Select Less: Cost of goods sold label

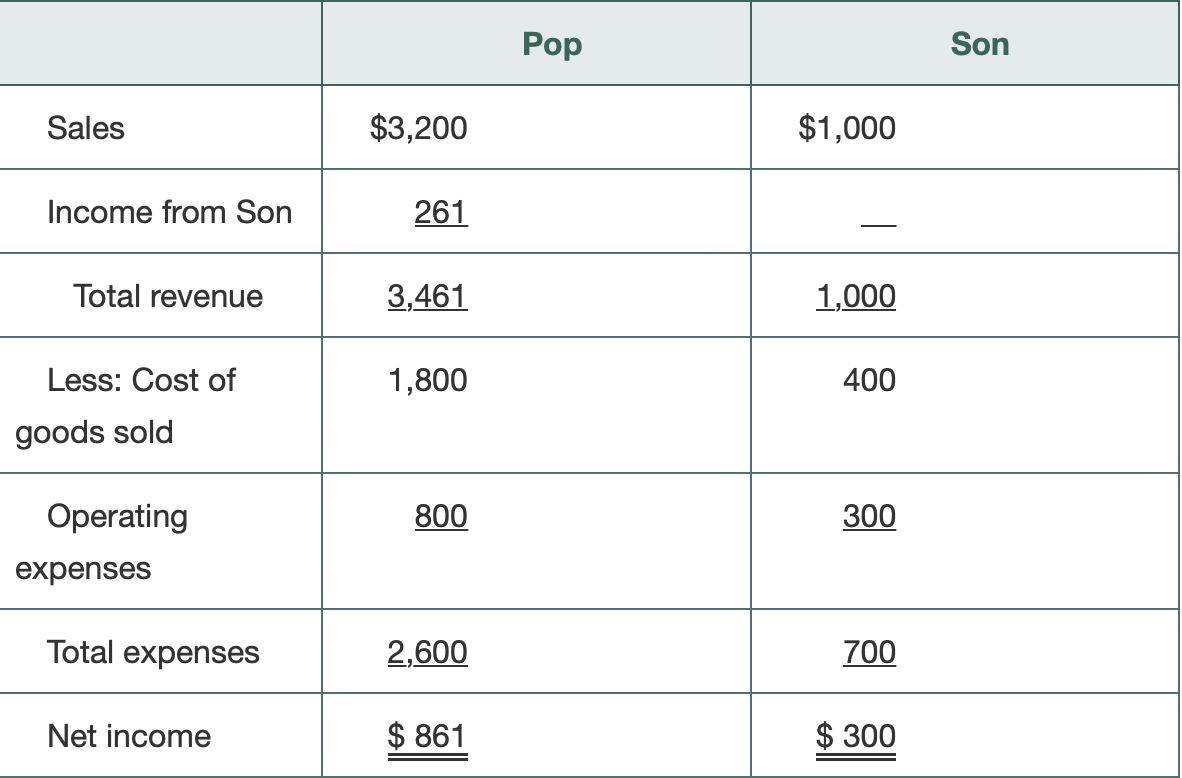tap(125, 406)
